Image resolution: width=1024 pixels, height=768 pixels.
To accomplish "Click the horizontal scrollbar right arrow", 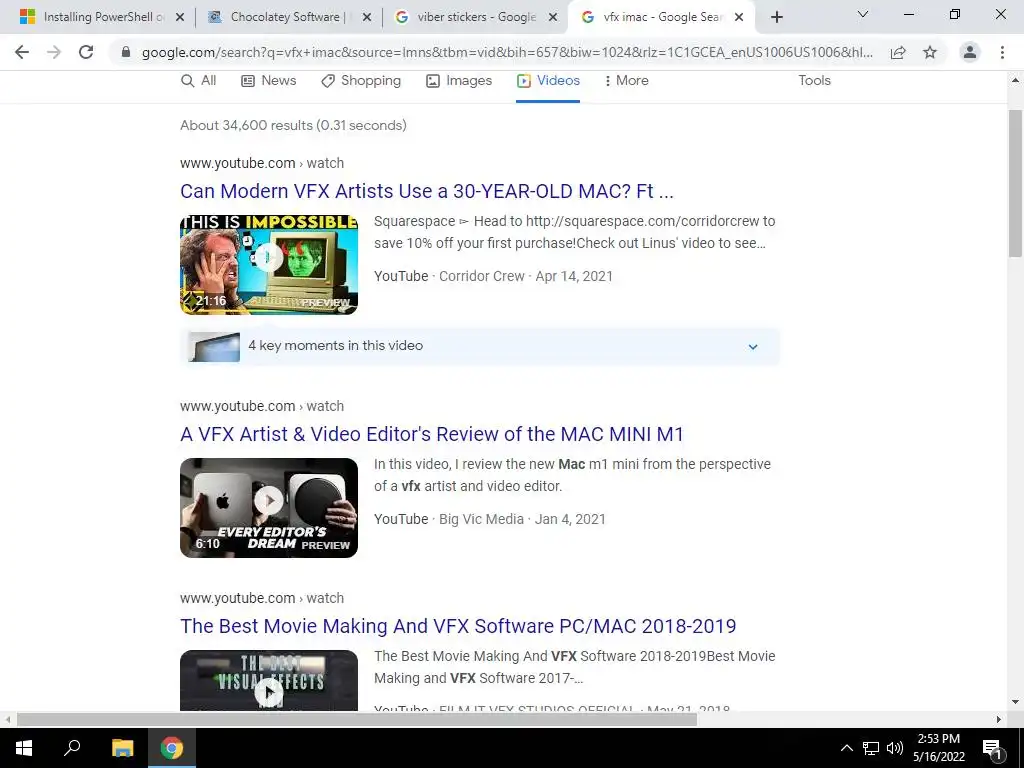I will 999,720.
